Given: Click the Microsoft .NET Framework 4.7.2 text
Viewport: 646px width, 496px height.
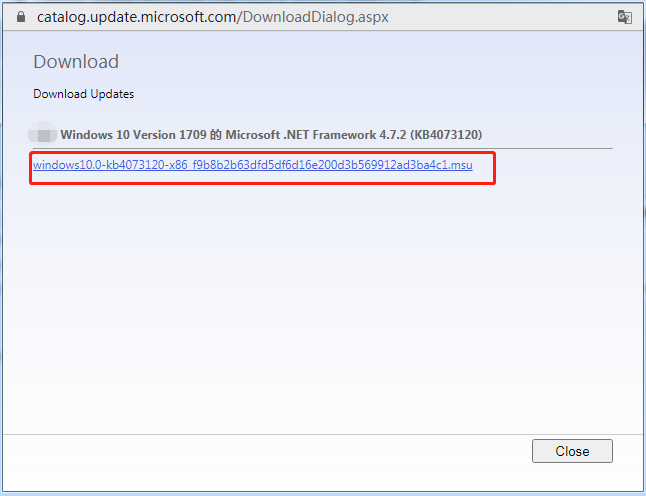Looking at the screenshot, I should (x=316, y=135).
